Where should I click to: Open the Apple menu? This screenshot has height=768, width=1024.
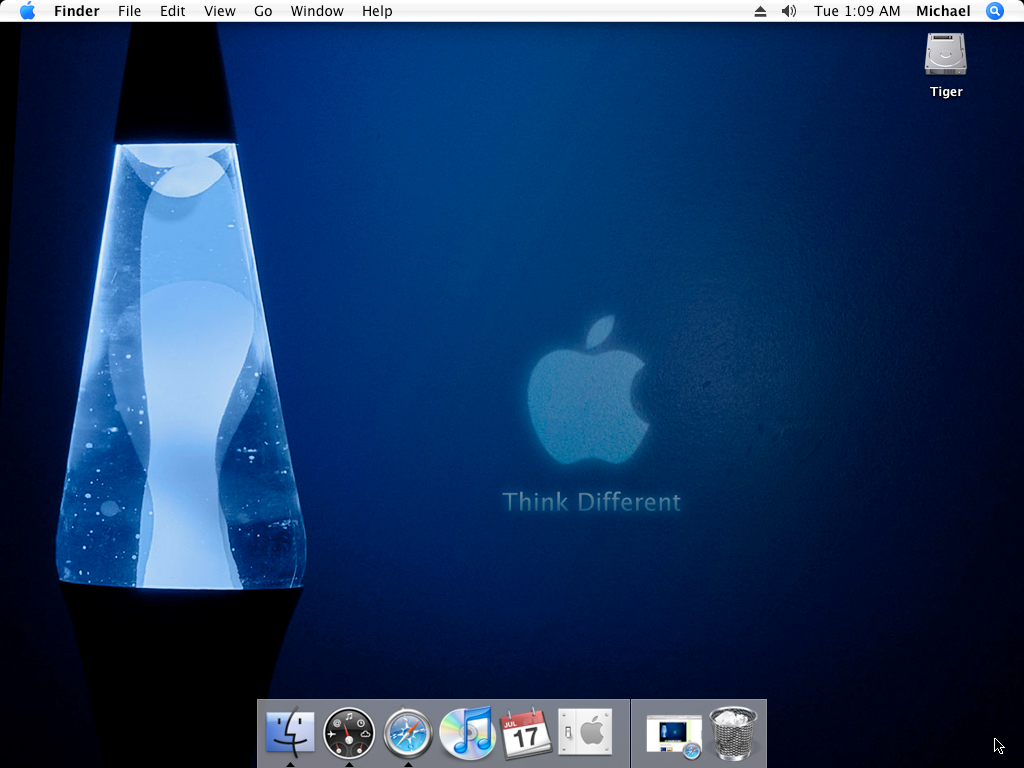click(x=27, y=11)
